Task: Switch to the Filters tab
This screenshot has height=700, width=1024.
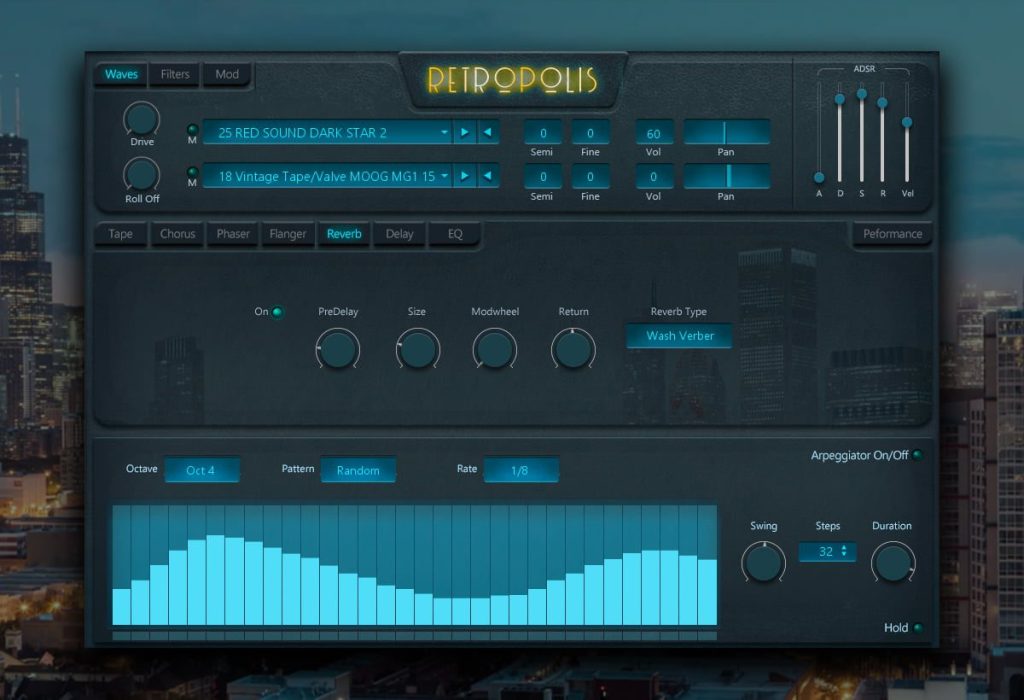Action: tap(175, 74)
